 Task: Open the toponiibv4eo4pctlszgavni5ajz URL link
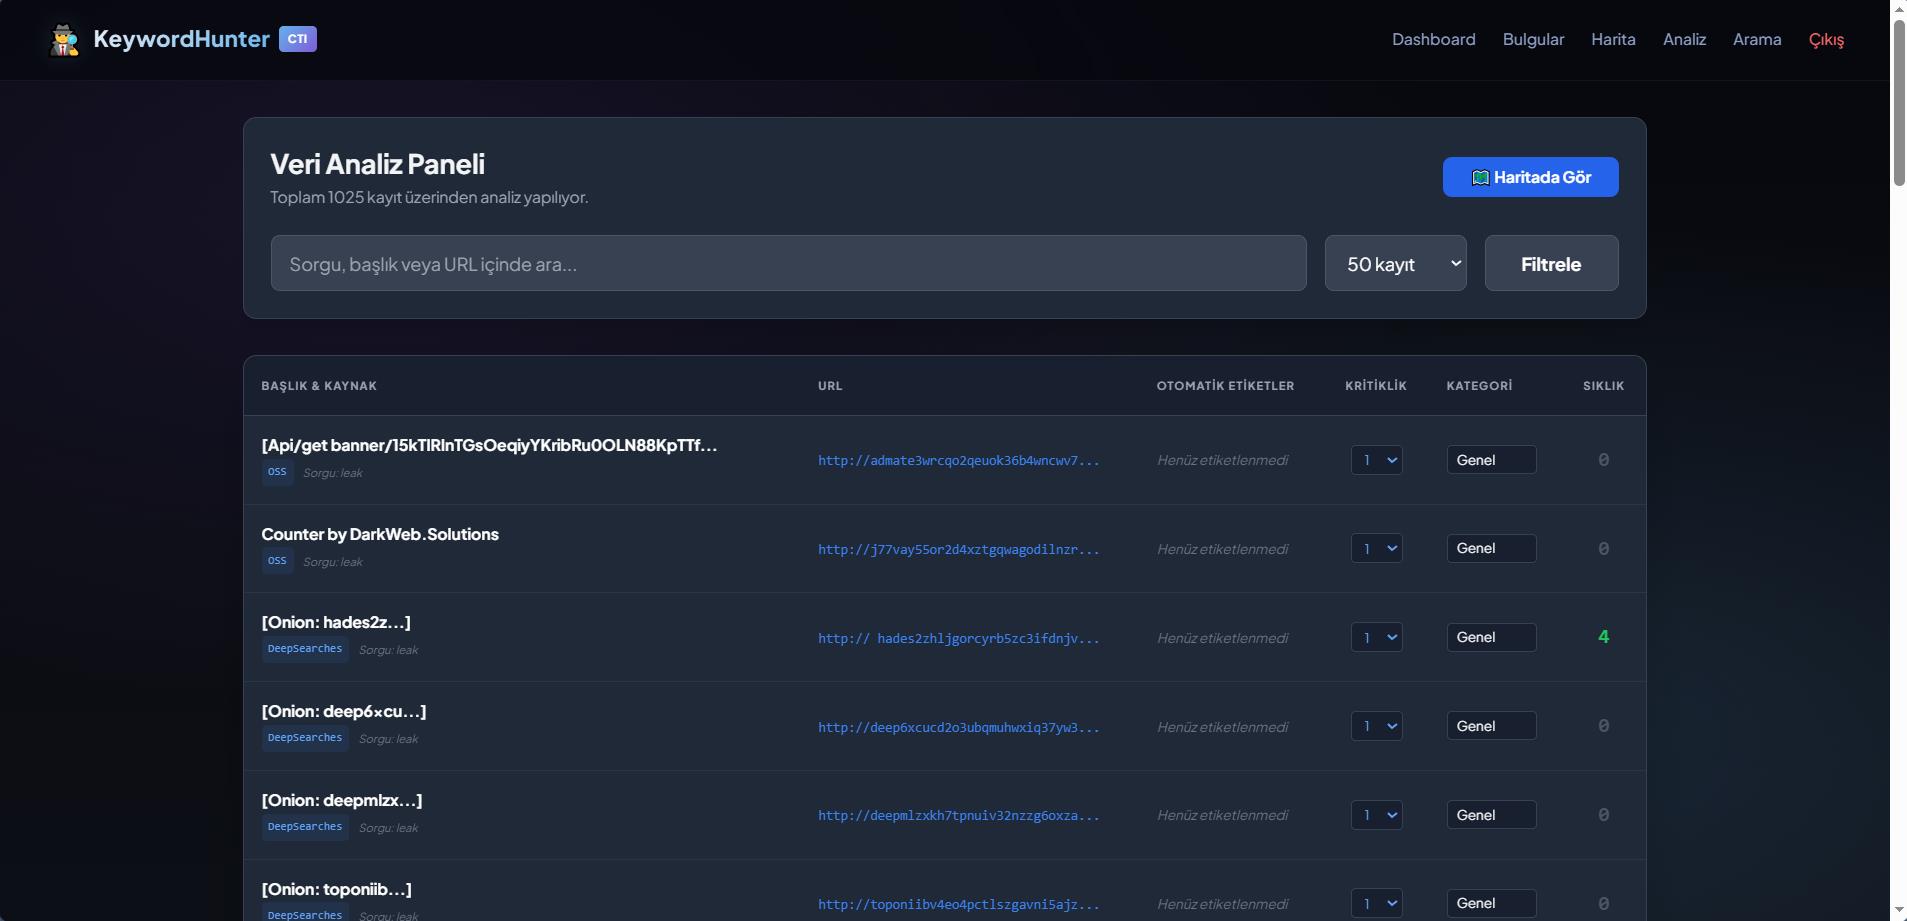(958, 904)
